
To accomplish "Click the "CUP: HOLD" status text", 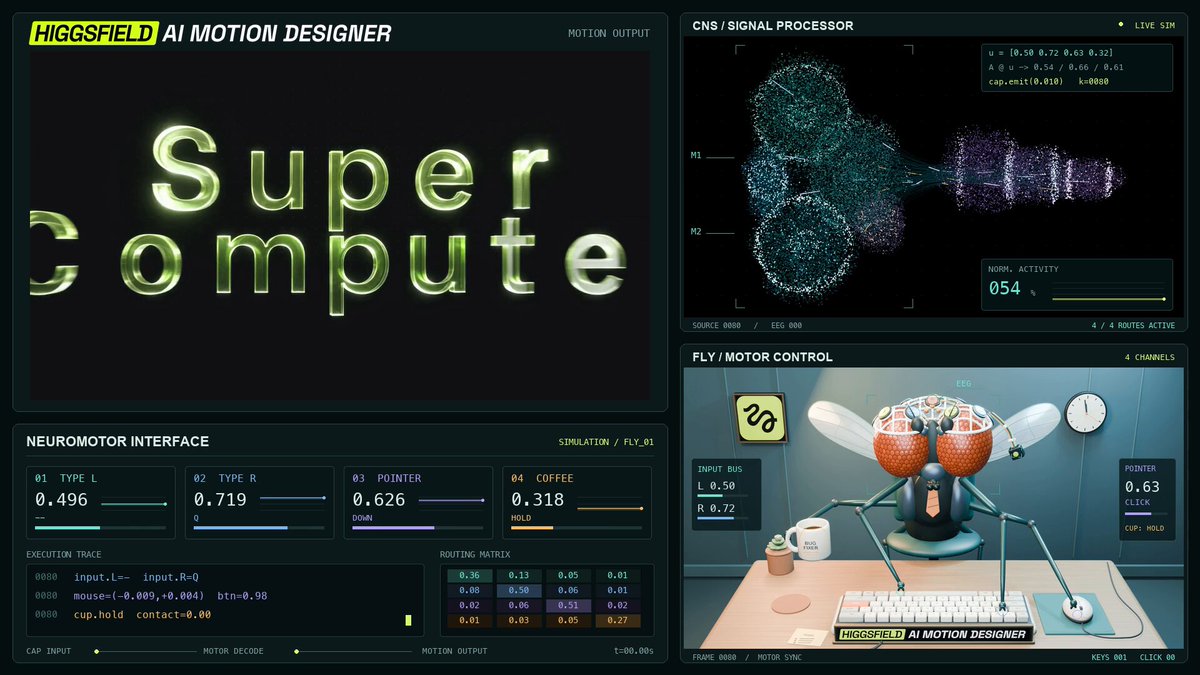I will [1145, 528].
